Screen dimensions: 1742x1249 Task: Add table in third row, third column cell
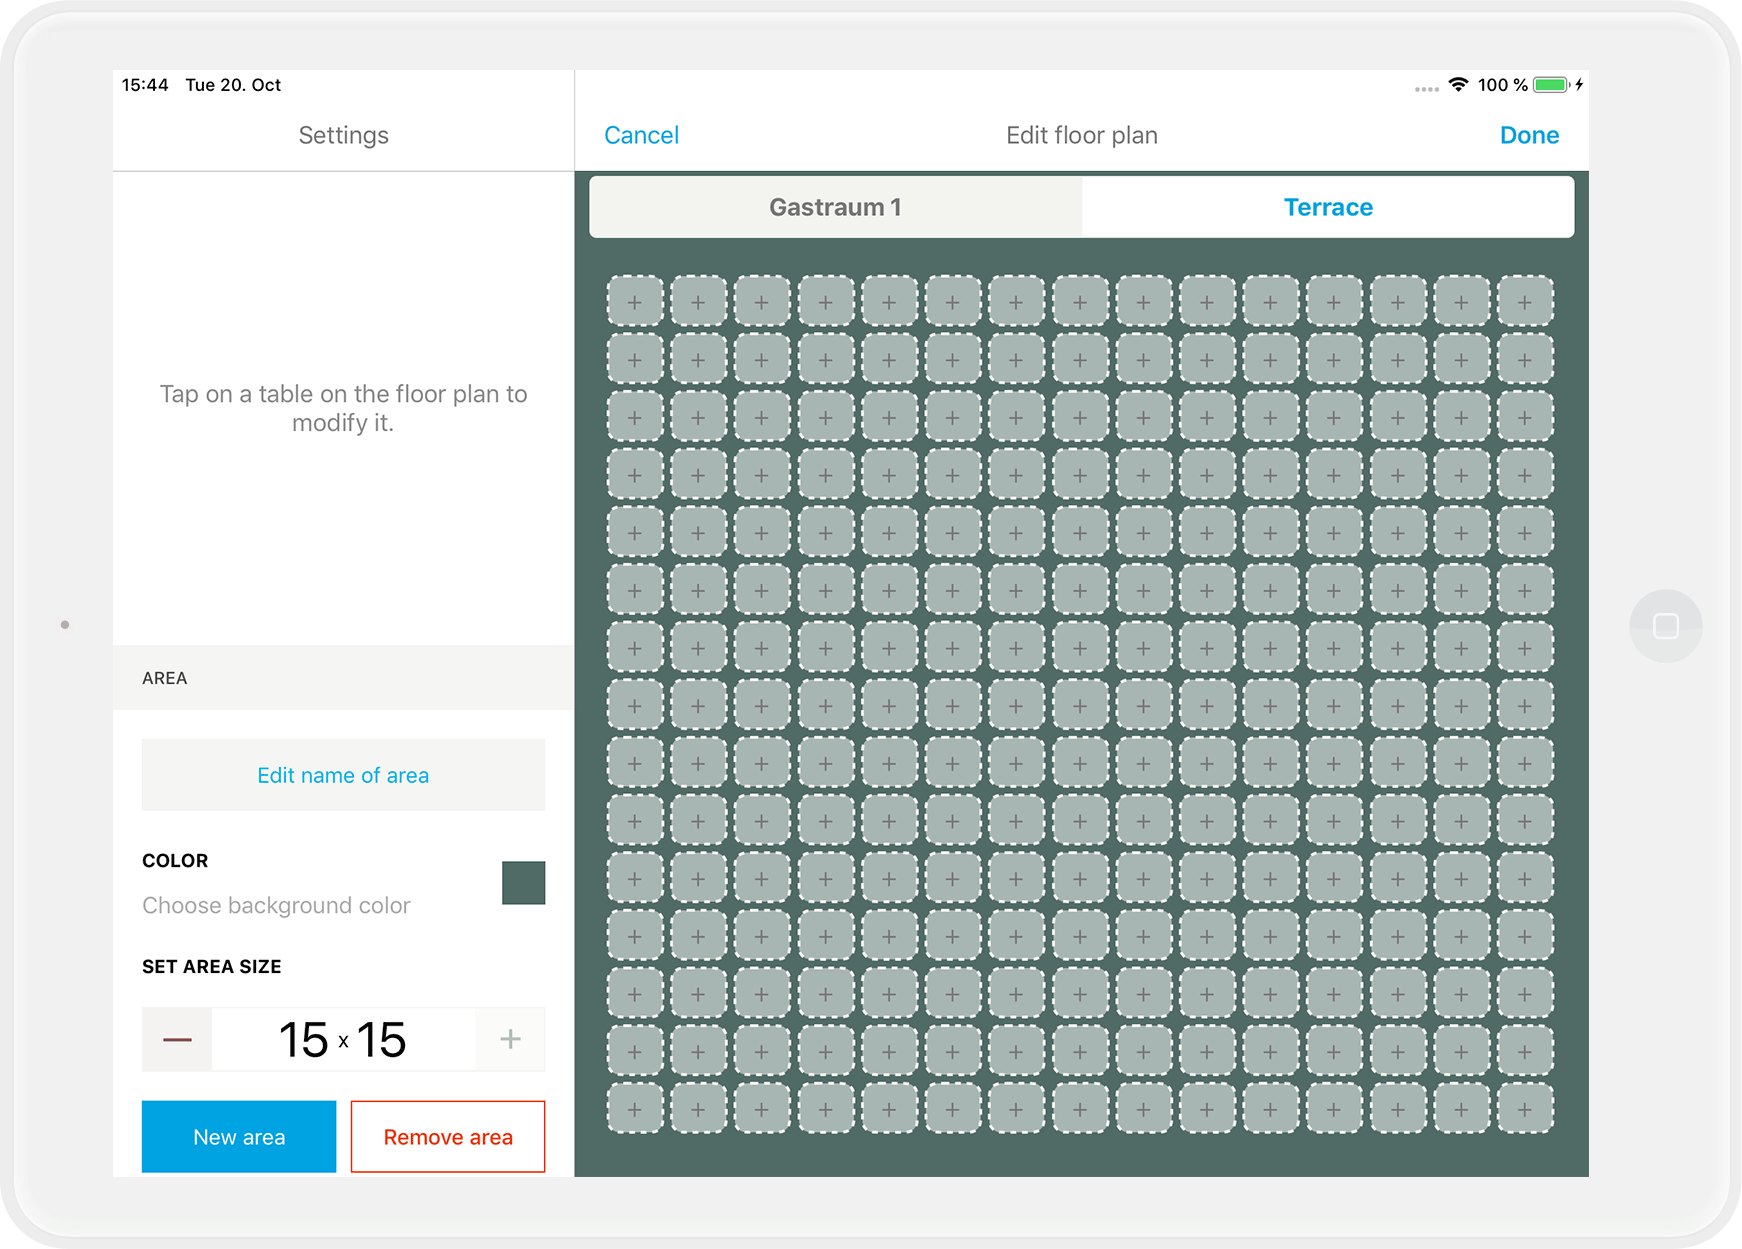click(x=762, y=417)
